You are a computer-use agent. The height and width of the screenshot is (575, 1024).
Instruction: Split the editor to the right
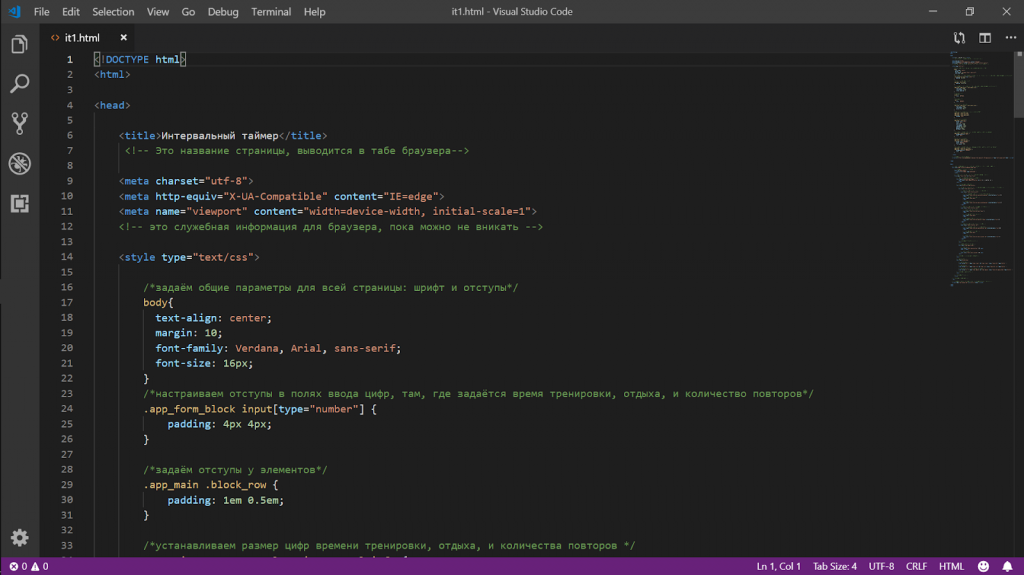985,38
